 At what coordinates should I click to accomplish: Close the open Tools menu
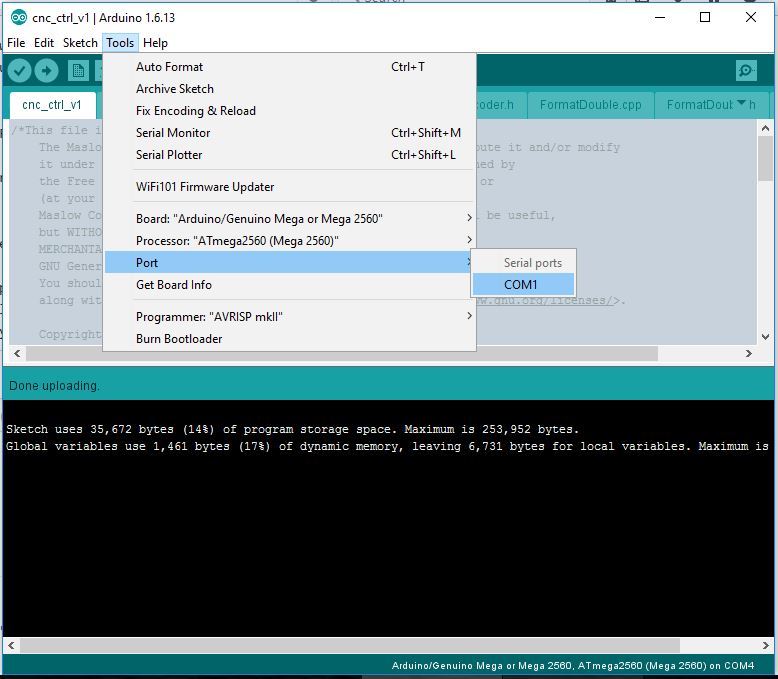pyautogui.click(x=120, y=43)
